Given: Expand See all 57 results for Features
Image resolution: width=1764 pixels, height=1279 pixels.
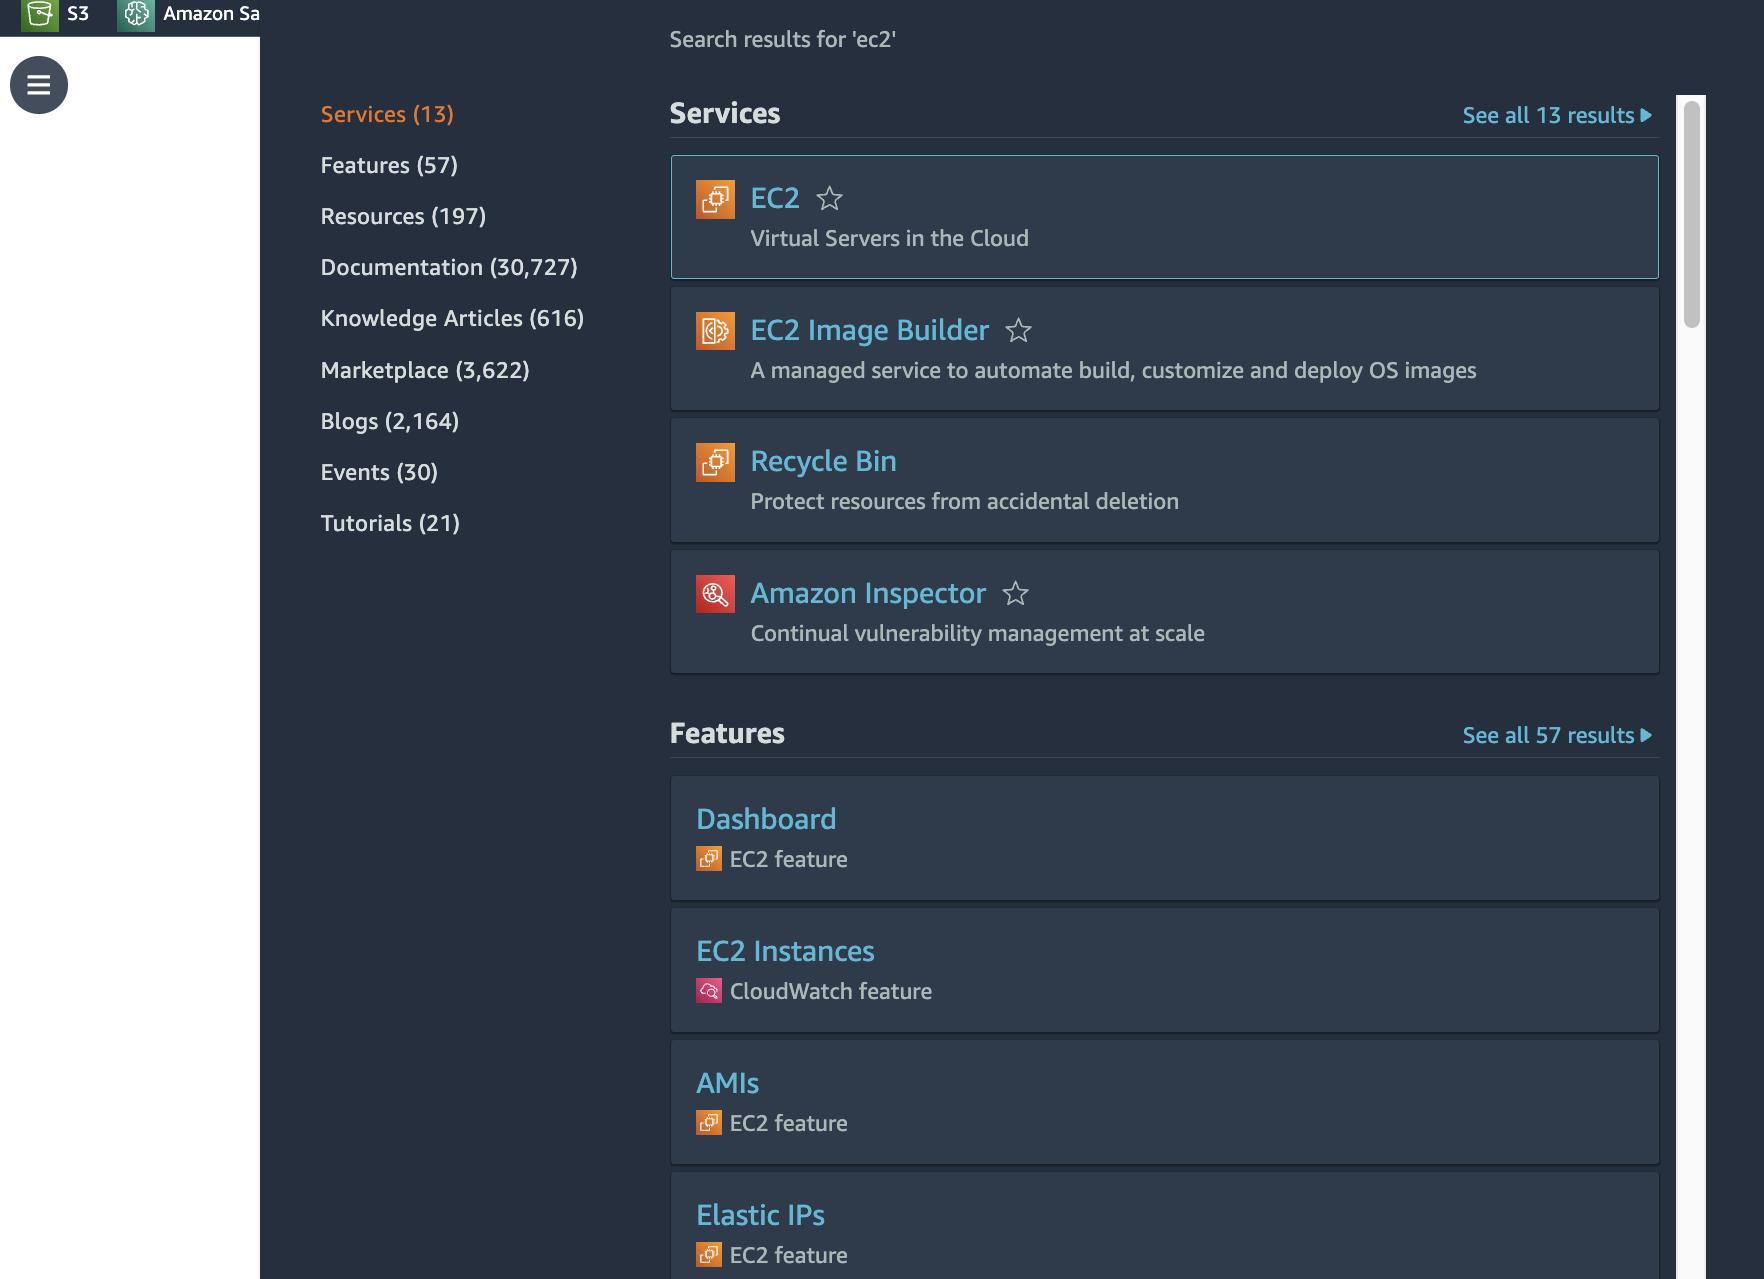Looking at the screenshot, I should (x=1557, y=735).
